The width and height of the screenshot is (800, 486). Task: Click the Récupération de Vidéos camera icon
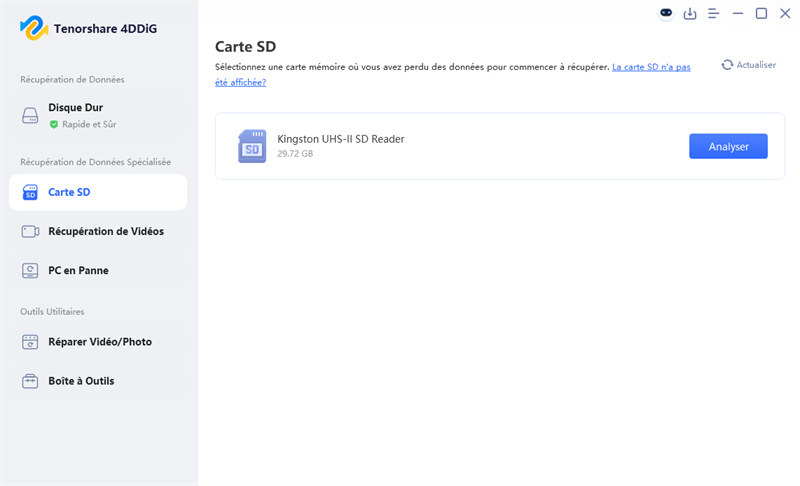(30, 232)
